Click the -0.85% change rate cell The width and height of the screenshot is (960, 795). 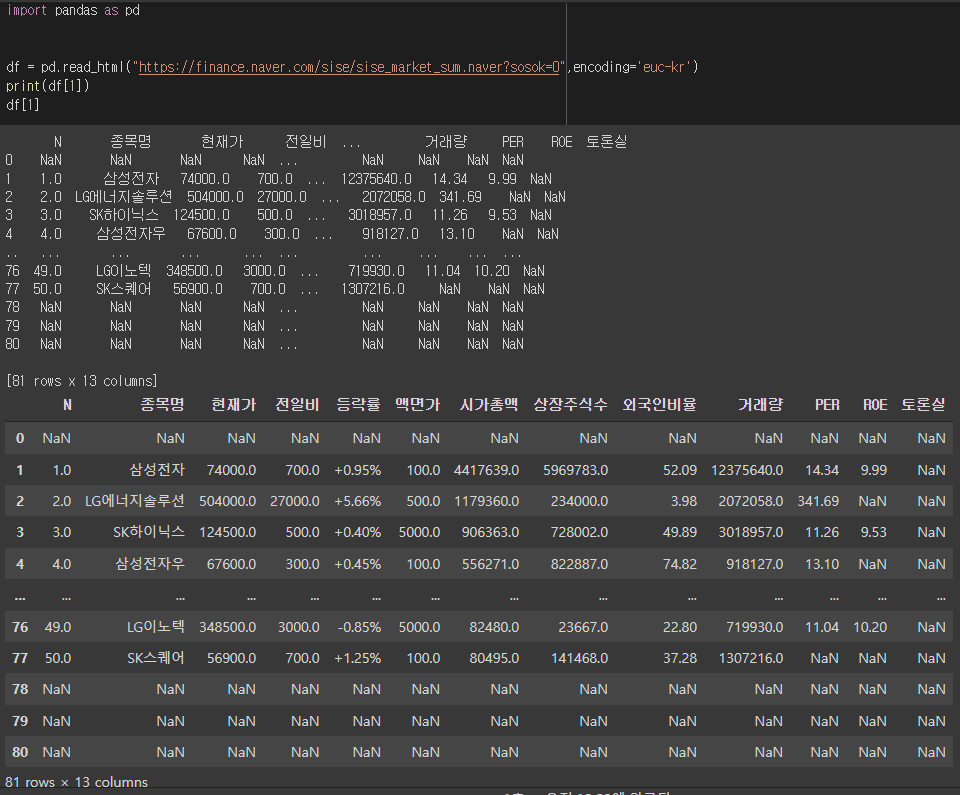pyautogui.click(x=359, y=627)
